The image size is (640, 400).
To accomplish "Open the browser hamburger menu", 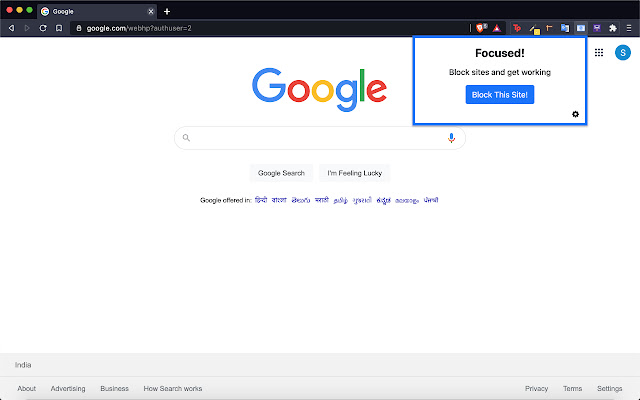I will (629, 28).
